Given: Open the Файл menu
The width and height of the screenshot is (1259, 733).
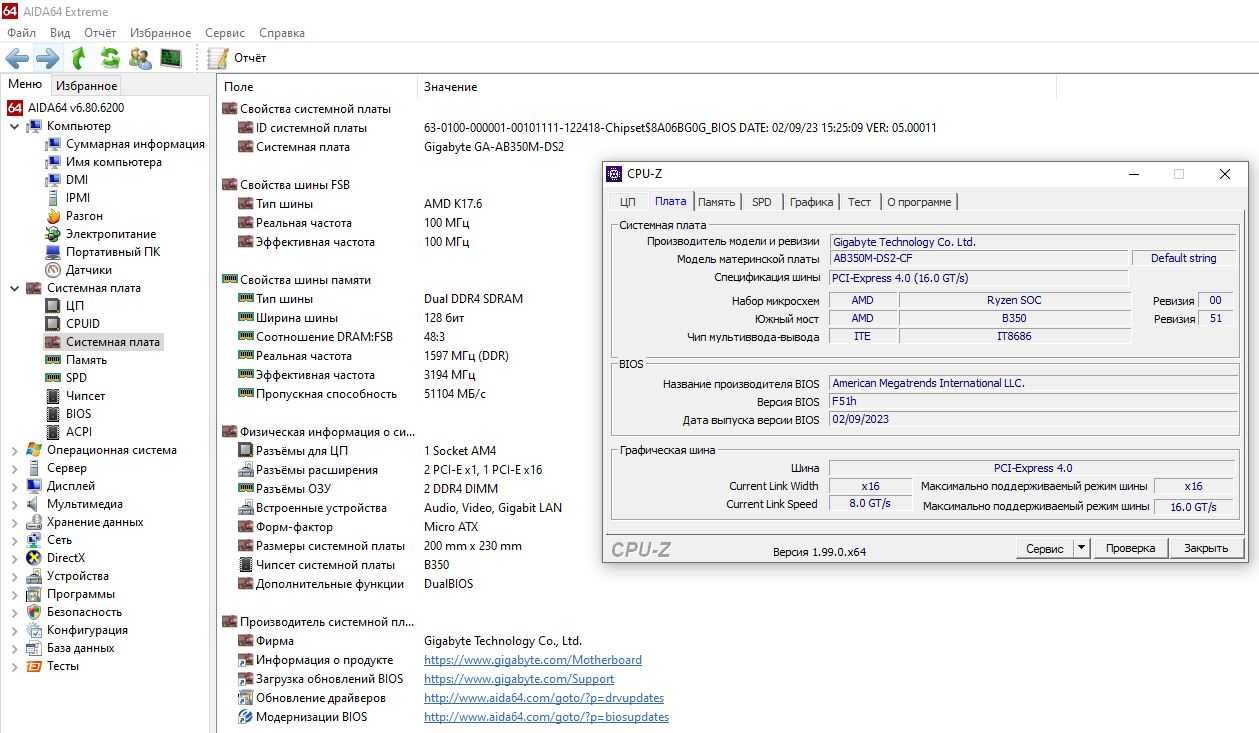Looking at the screenshot, I should click(x=21, y=33).
